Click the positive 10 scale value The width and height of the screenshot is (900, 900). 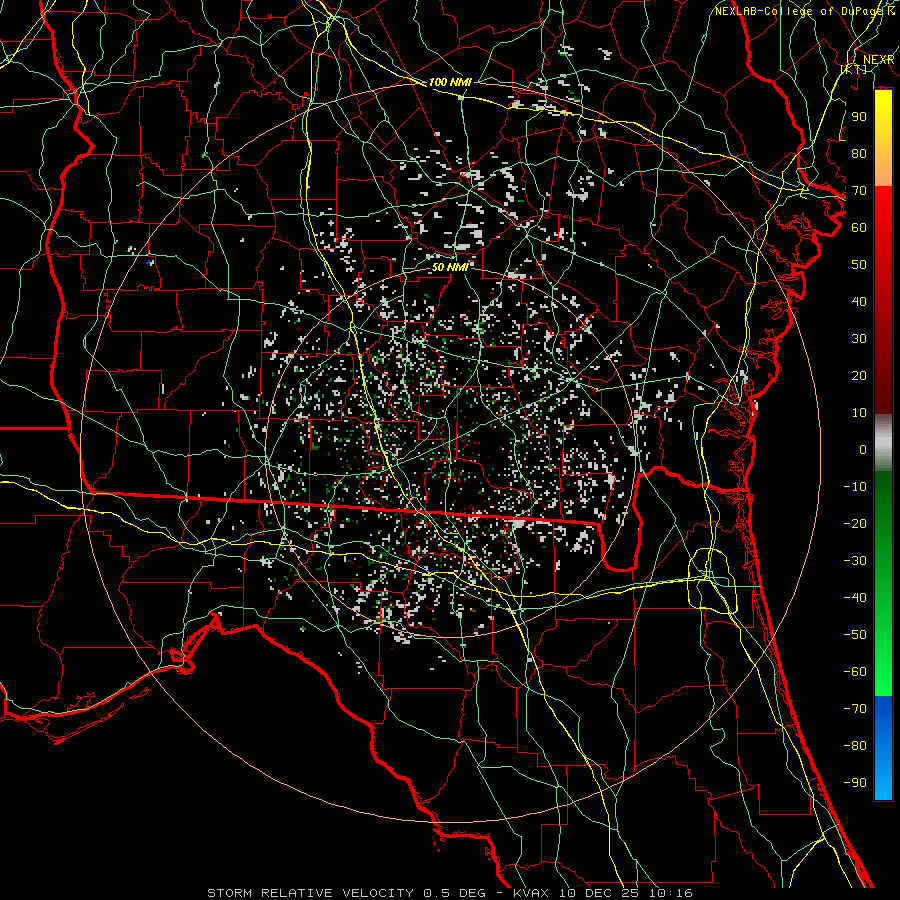click(859, 413)
